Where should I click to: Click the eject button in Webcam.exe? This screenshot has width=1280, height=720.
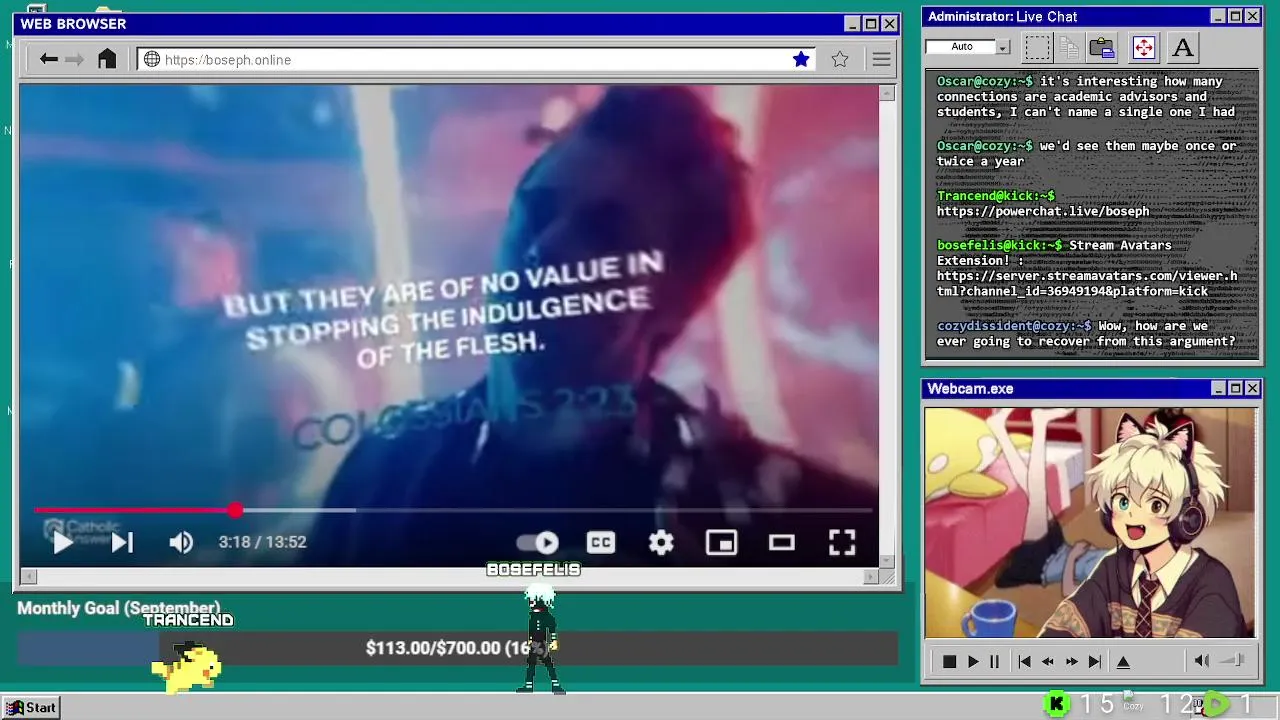click(1123, 662)
